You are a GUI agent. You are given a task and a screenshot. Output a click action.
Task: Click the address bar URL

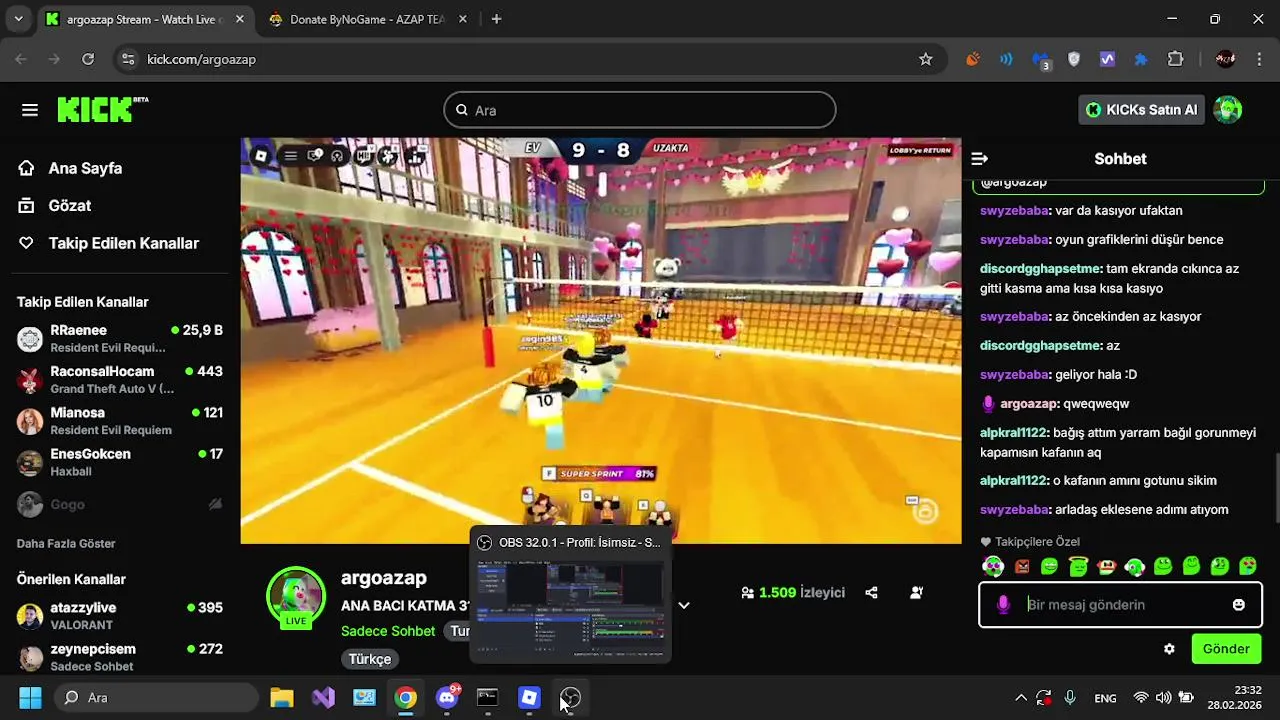tap(202, 59)
